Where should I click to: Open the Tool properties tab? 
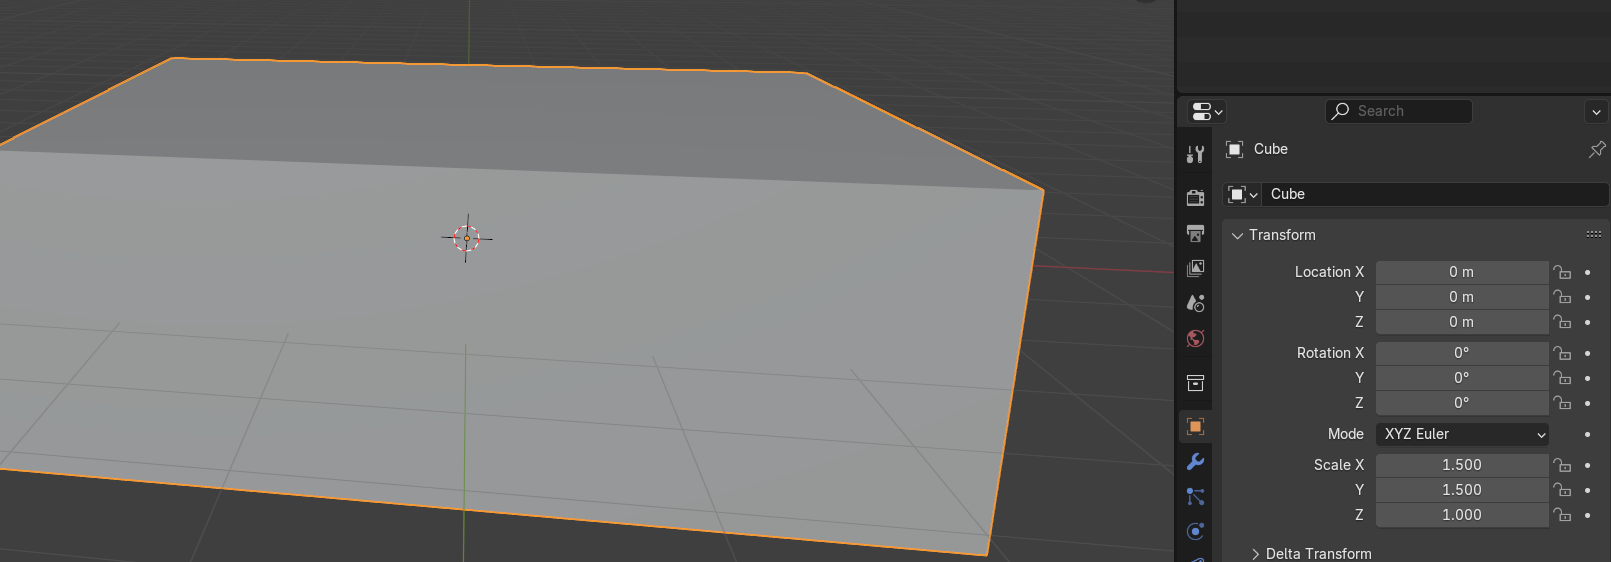(1195, 154)
